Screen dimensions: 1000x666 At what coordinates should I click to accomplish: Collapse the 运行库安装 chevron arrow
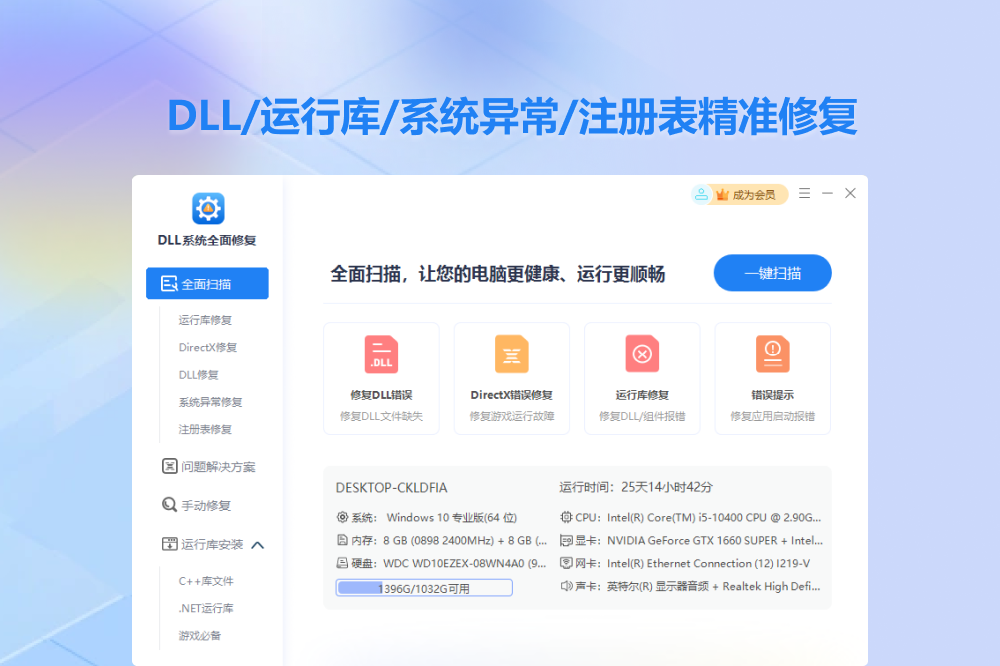tap(258, 545)
